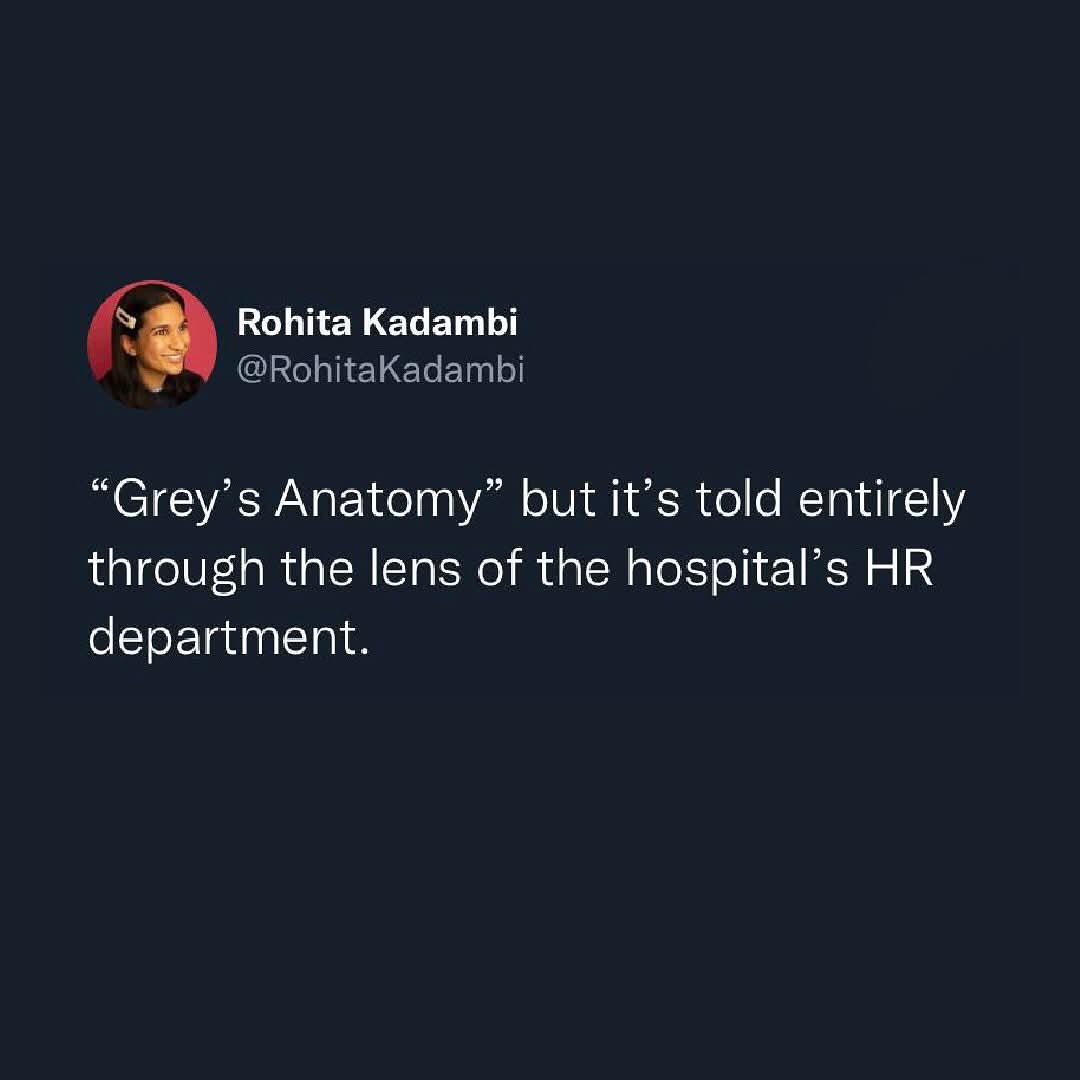Click the quoted "Grey's Anatomy" text
The width and height of the screenshot is (1080, 1080).
point(297,500)
